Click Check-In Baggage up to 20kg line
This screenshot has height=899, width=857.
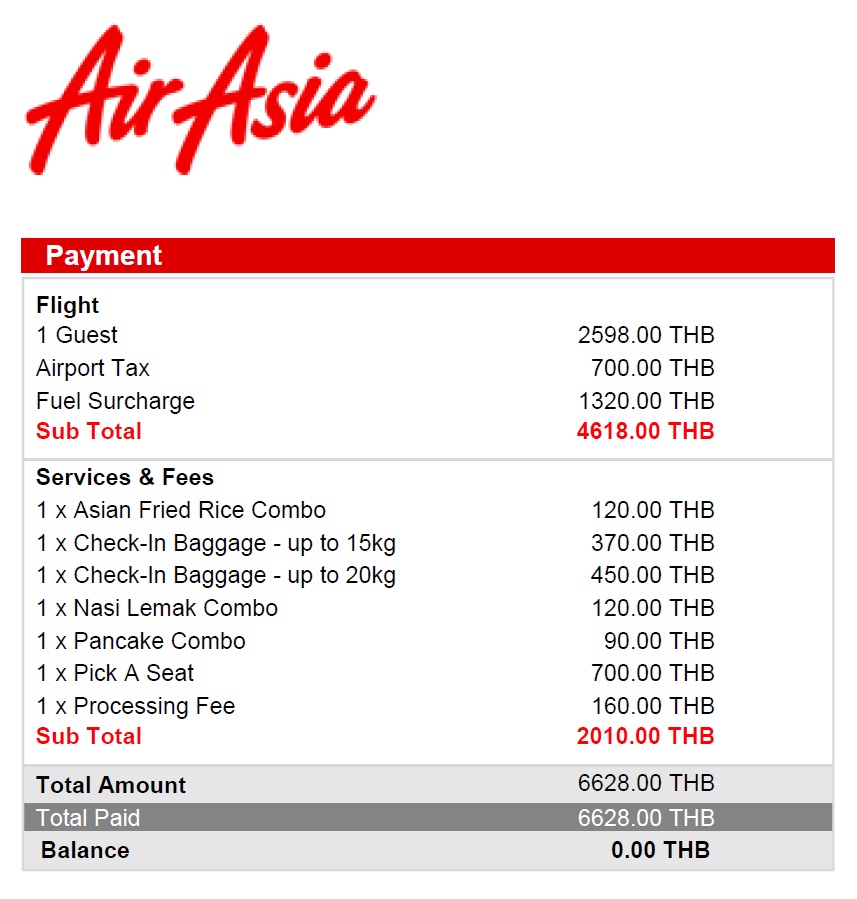(x=375, y=575)
